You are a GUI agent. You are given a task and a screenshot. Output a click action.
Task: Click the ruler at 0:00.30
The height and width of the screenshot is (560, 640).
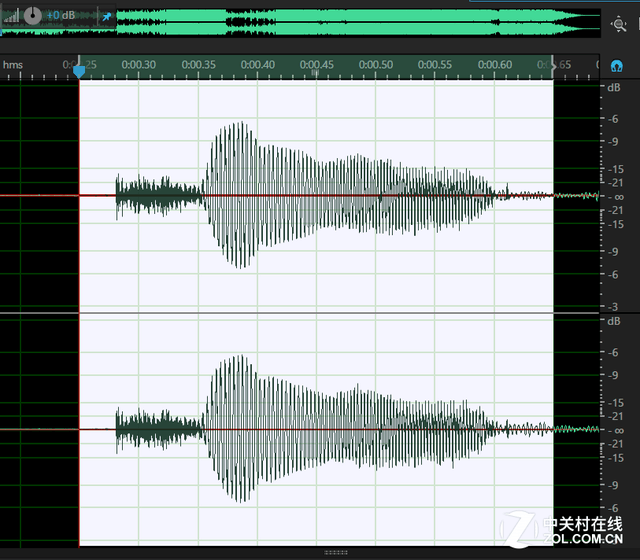(138, 65)
